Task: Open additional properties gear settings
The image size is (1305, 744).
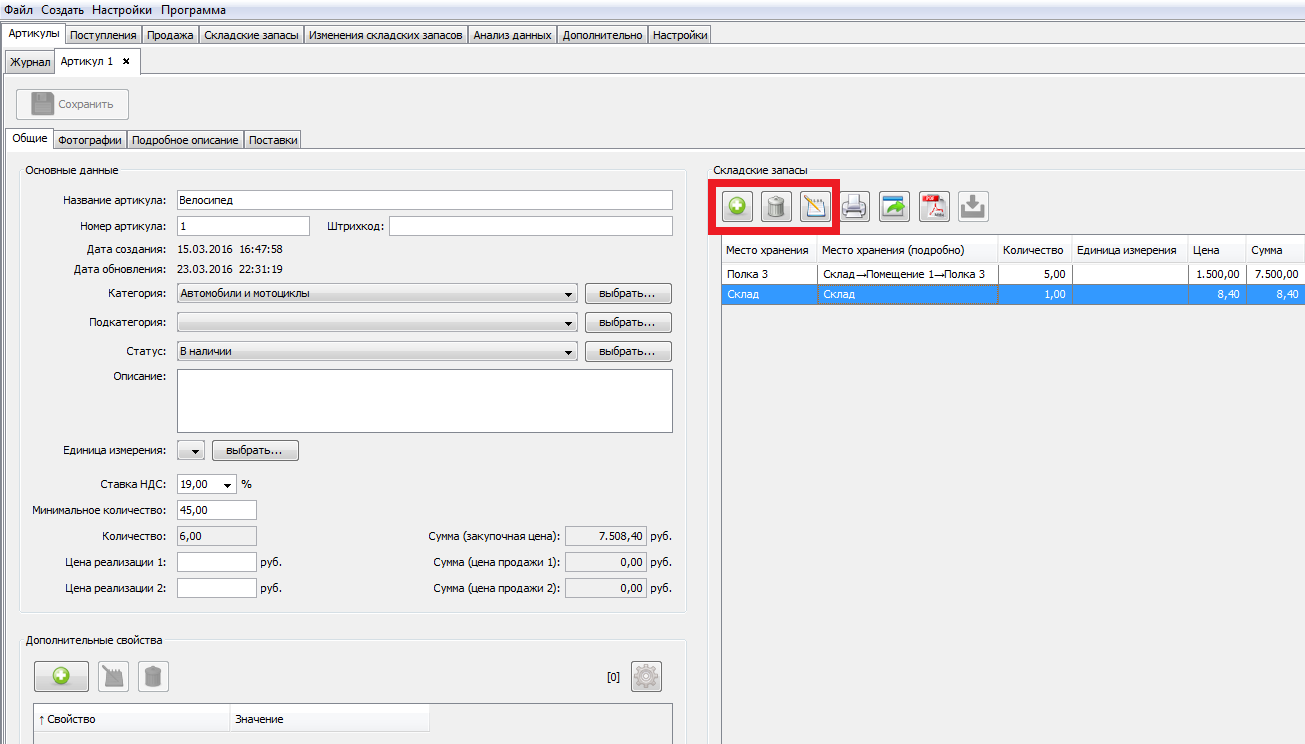Action: 646,676
